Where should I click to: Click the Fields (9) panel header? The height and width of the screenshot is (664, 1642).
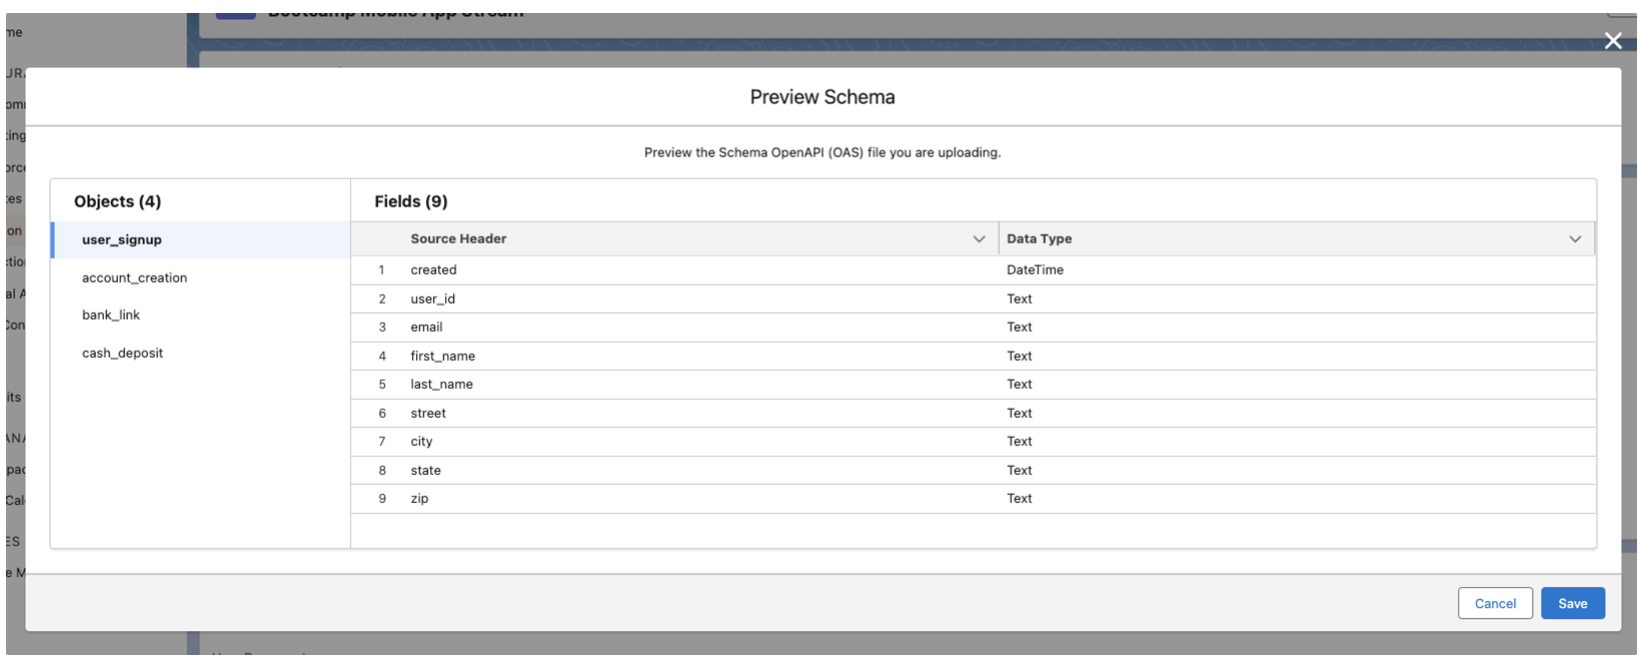[411, 201]
